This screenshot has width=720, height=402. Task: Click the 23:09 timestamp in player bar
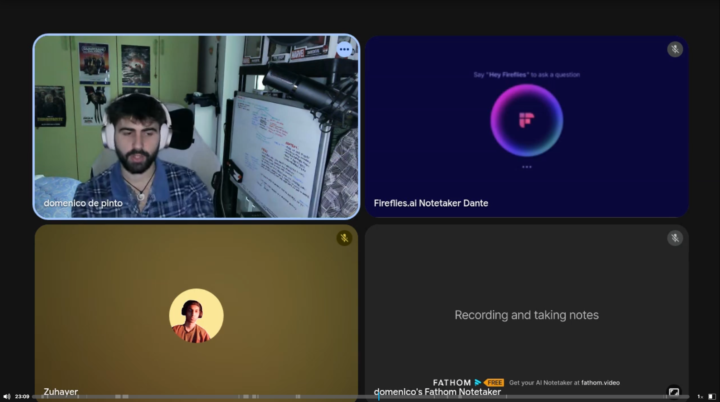(22, 397)
